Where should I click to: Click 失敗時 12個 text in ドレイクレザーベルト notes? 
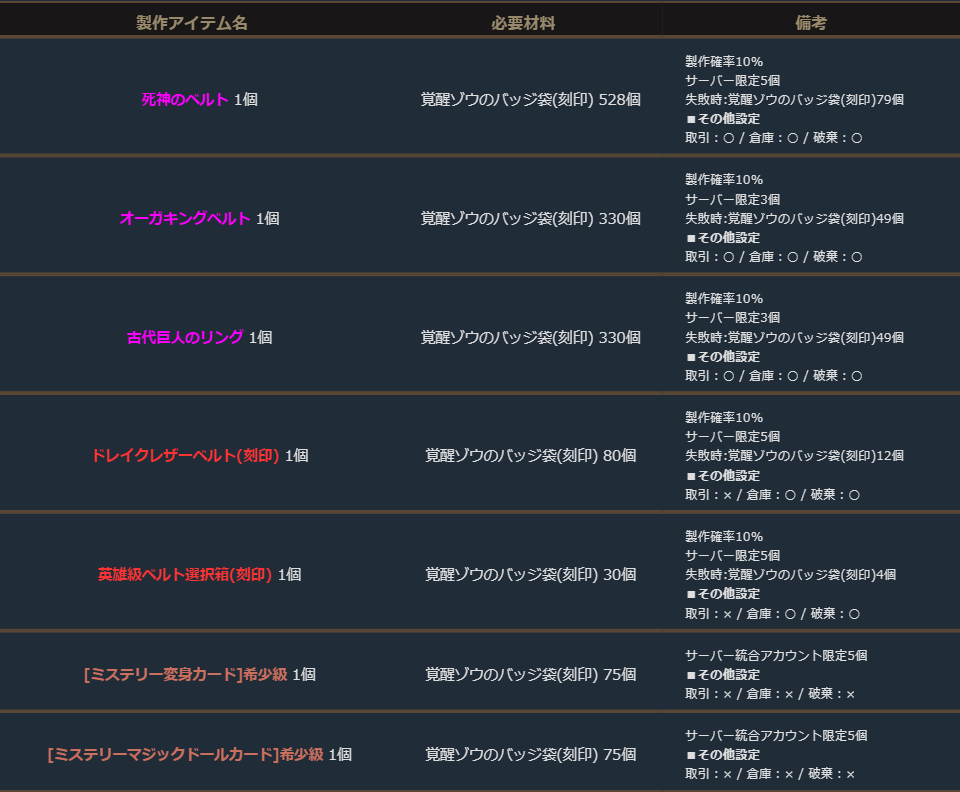pyautogui.click(x=794, y=456)
